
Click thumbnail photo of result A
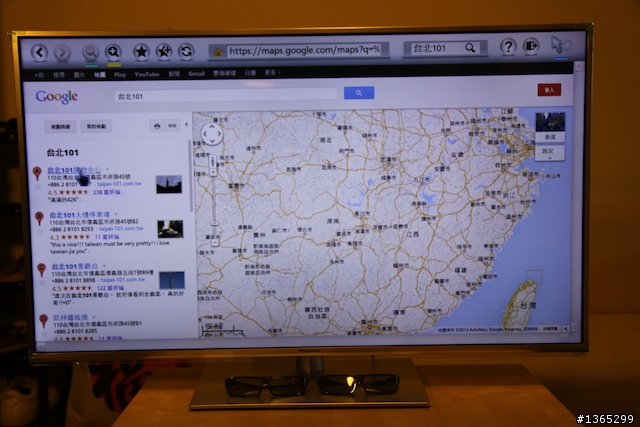click(169, 185)
